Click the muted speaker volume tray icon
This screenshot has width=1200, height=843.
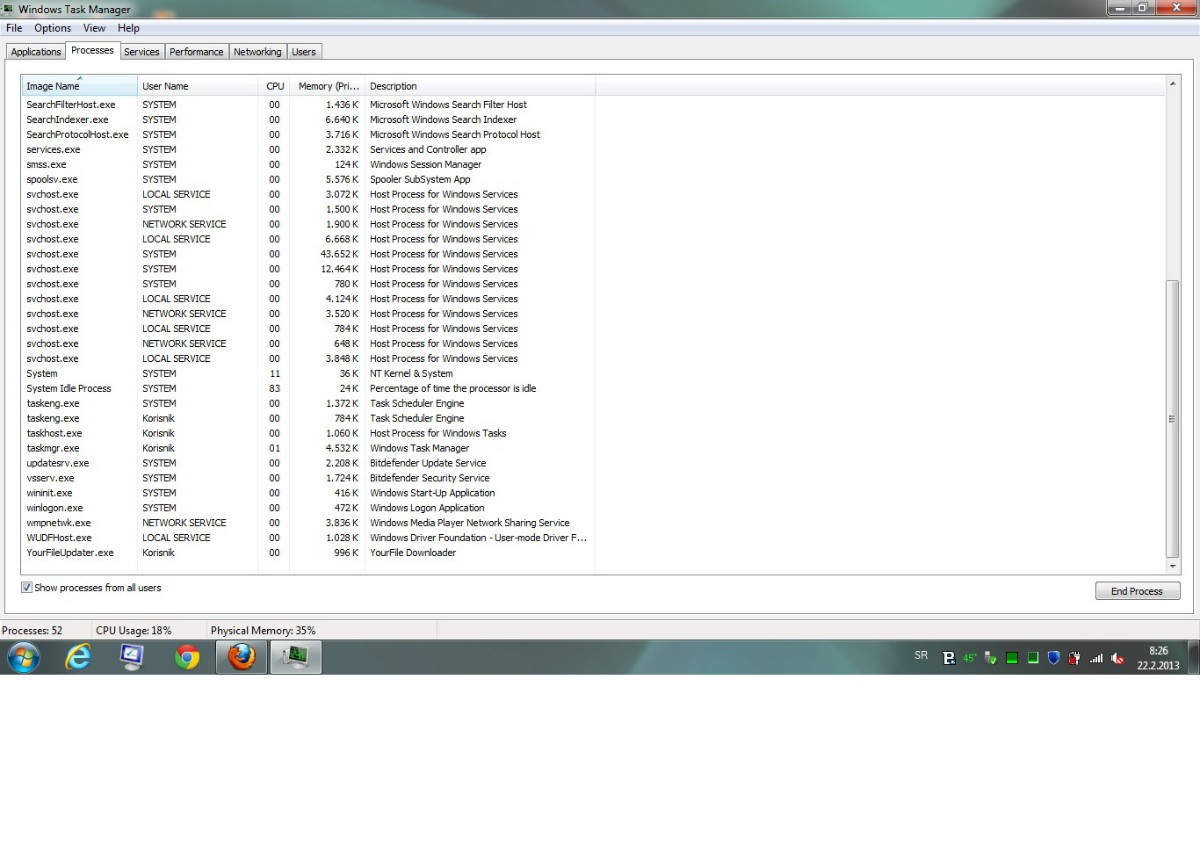coord(1118,658)
